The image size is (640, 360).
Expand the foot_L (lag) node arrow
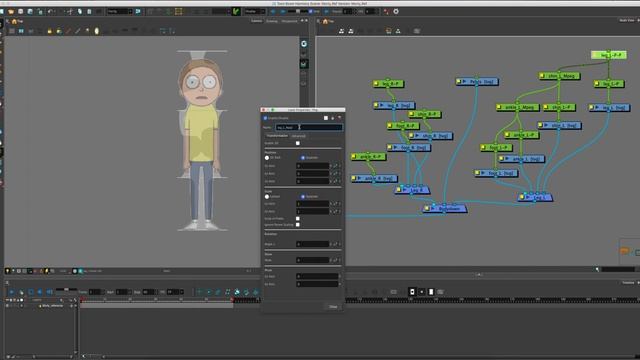click(483, 173)
